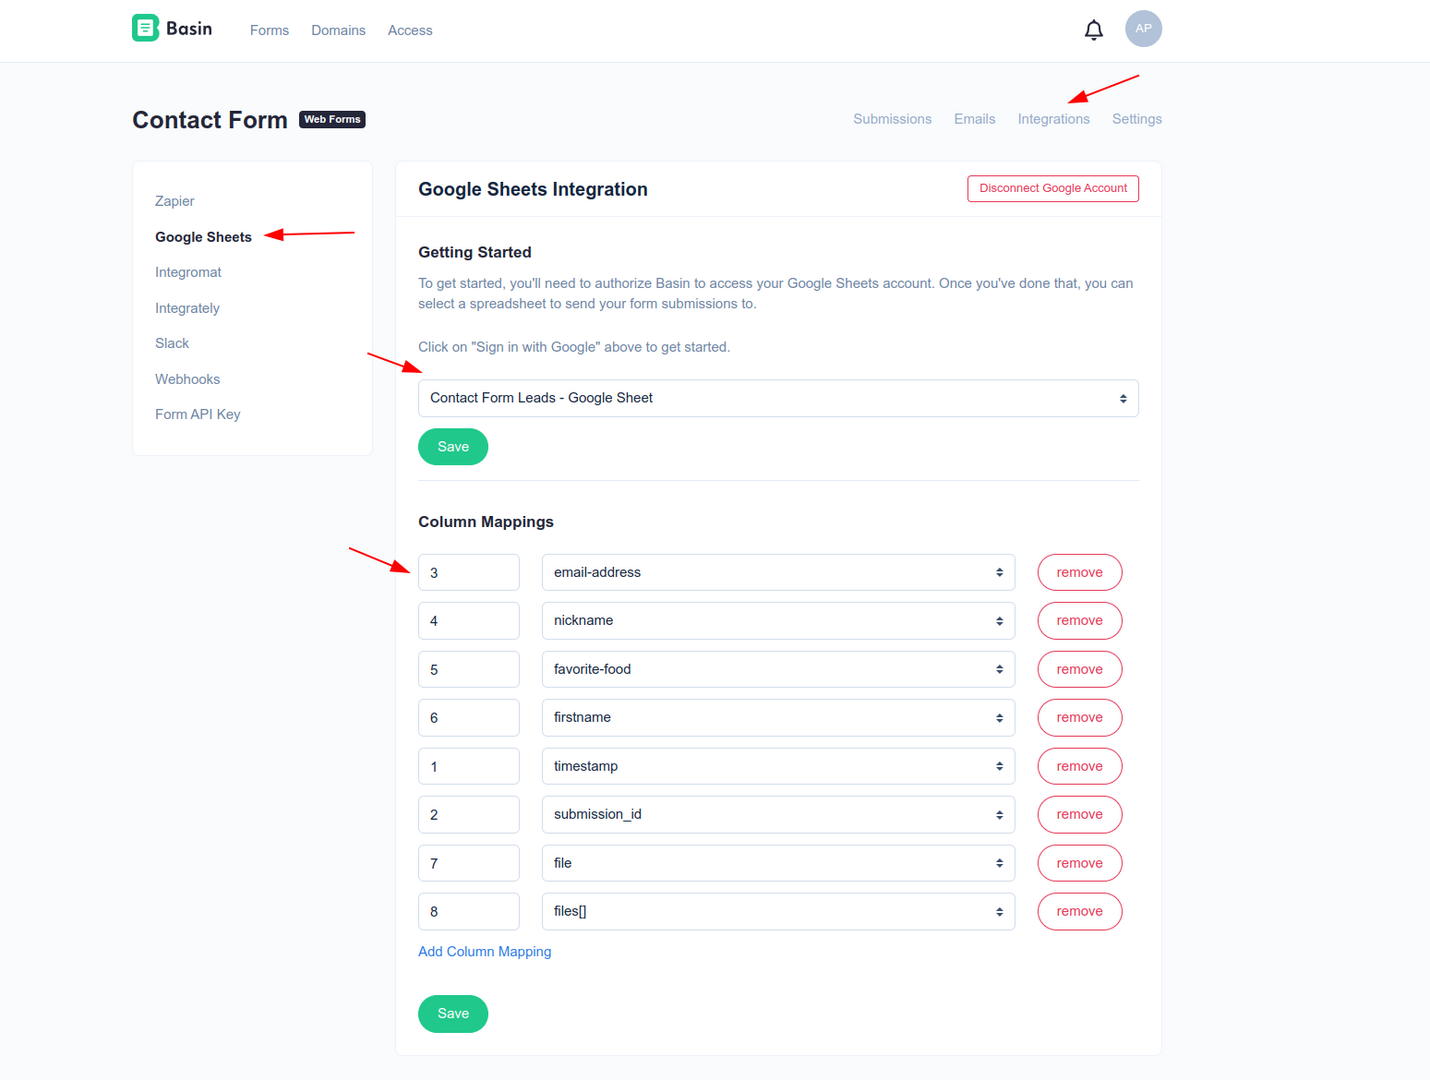Screen dimensions: 1430x1080
Task: Open the AP user avatar menu
Action: [x=1143, y=28]
